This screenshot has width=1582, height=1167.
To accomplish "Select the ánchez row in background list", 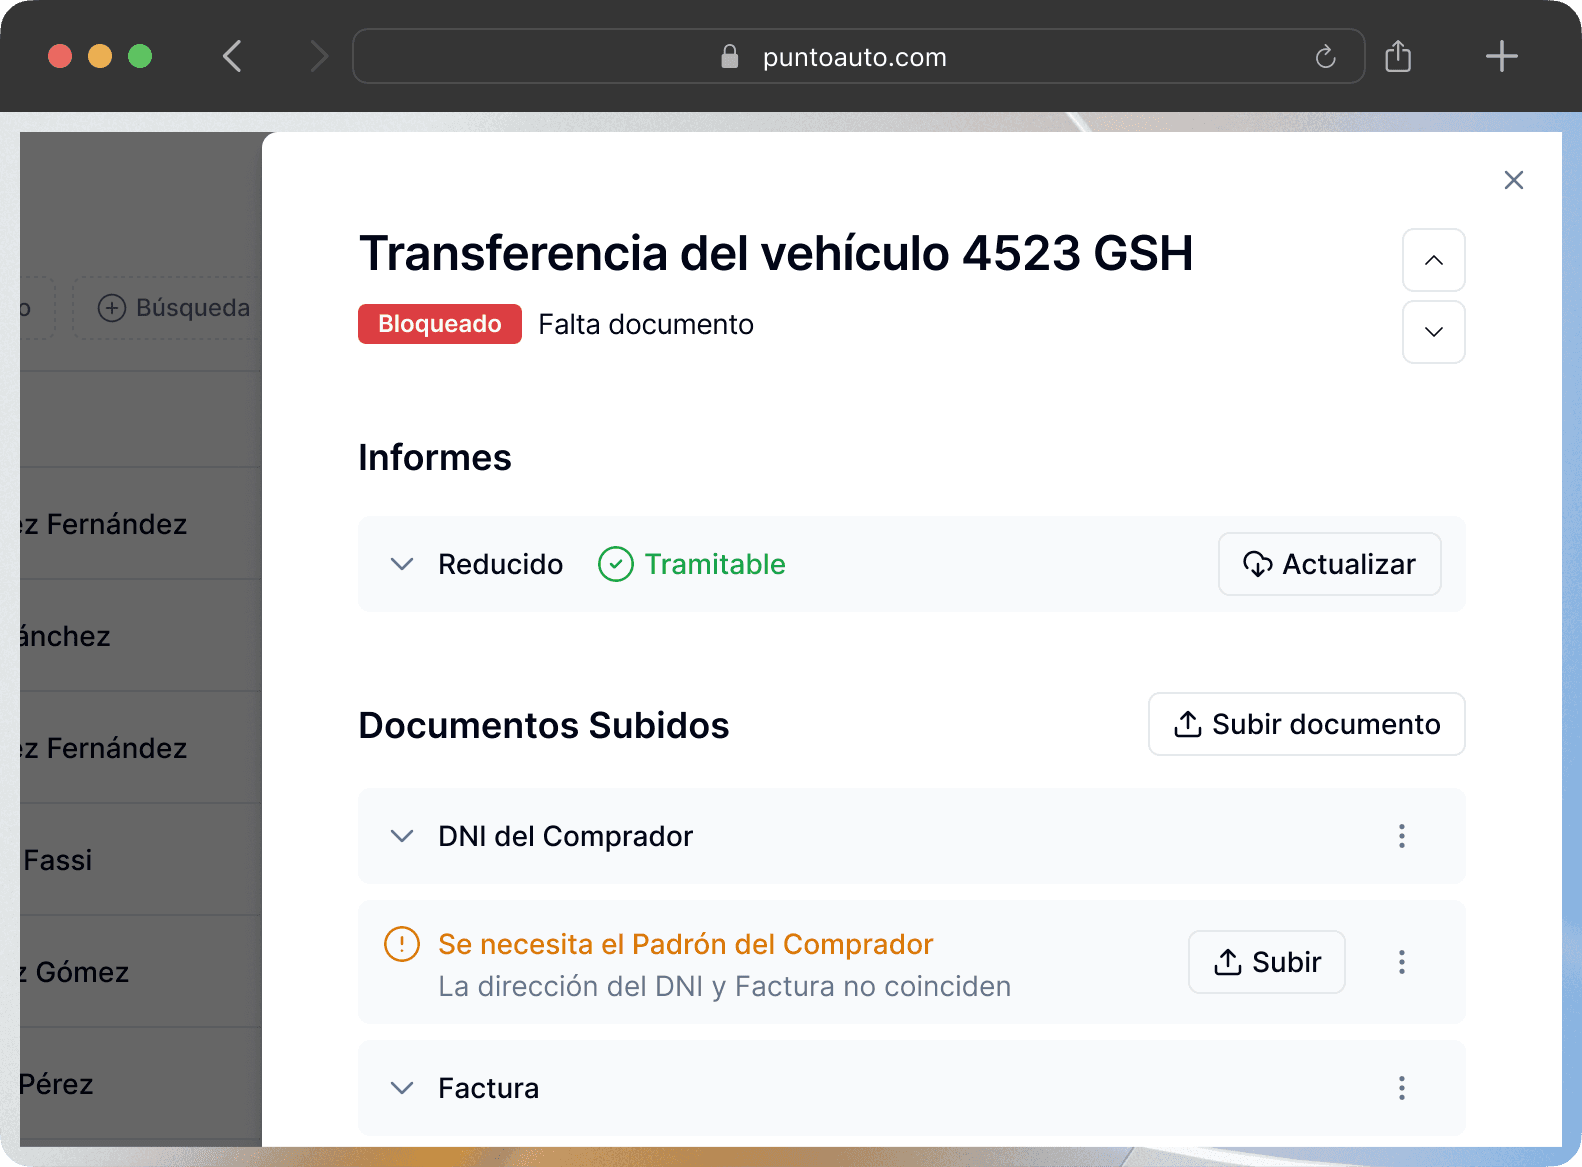I will (141, 636).
